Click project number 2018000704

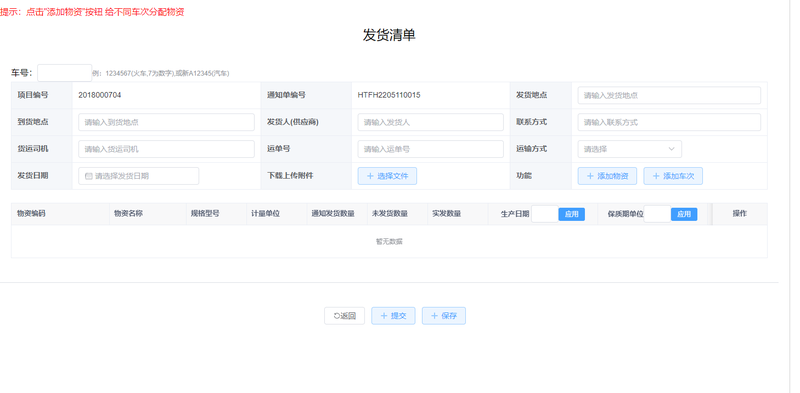click(x=99, y=95)
